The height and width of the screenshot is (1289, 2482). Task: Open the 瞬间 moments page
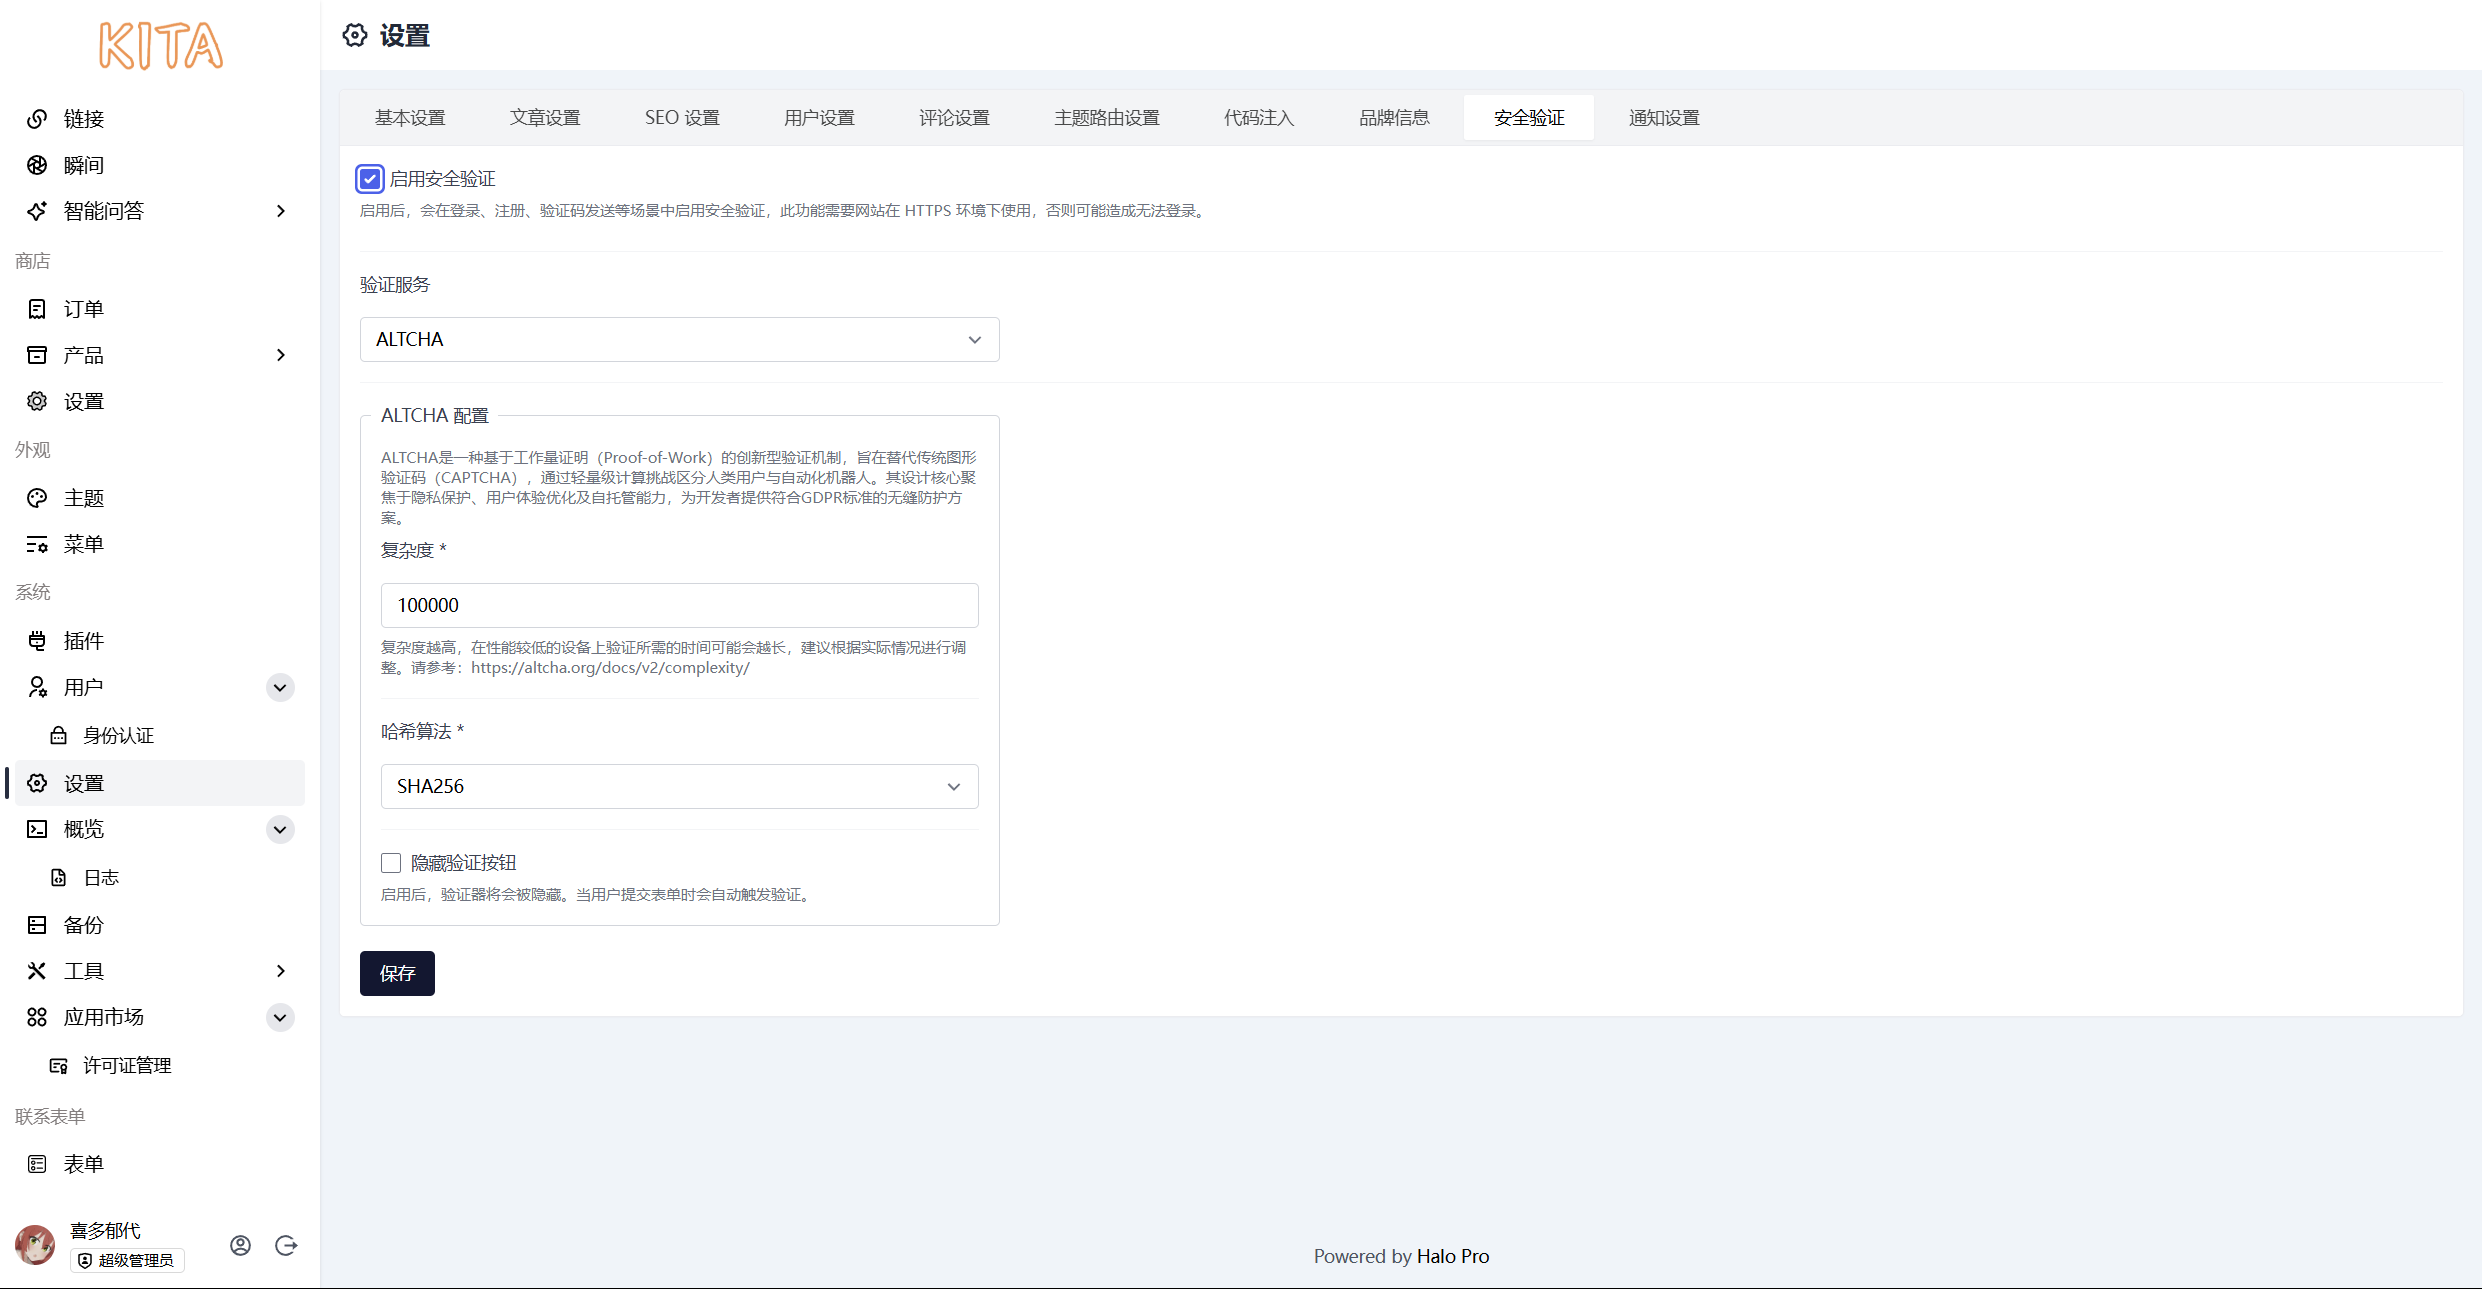(x=84, y=165)
